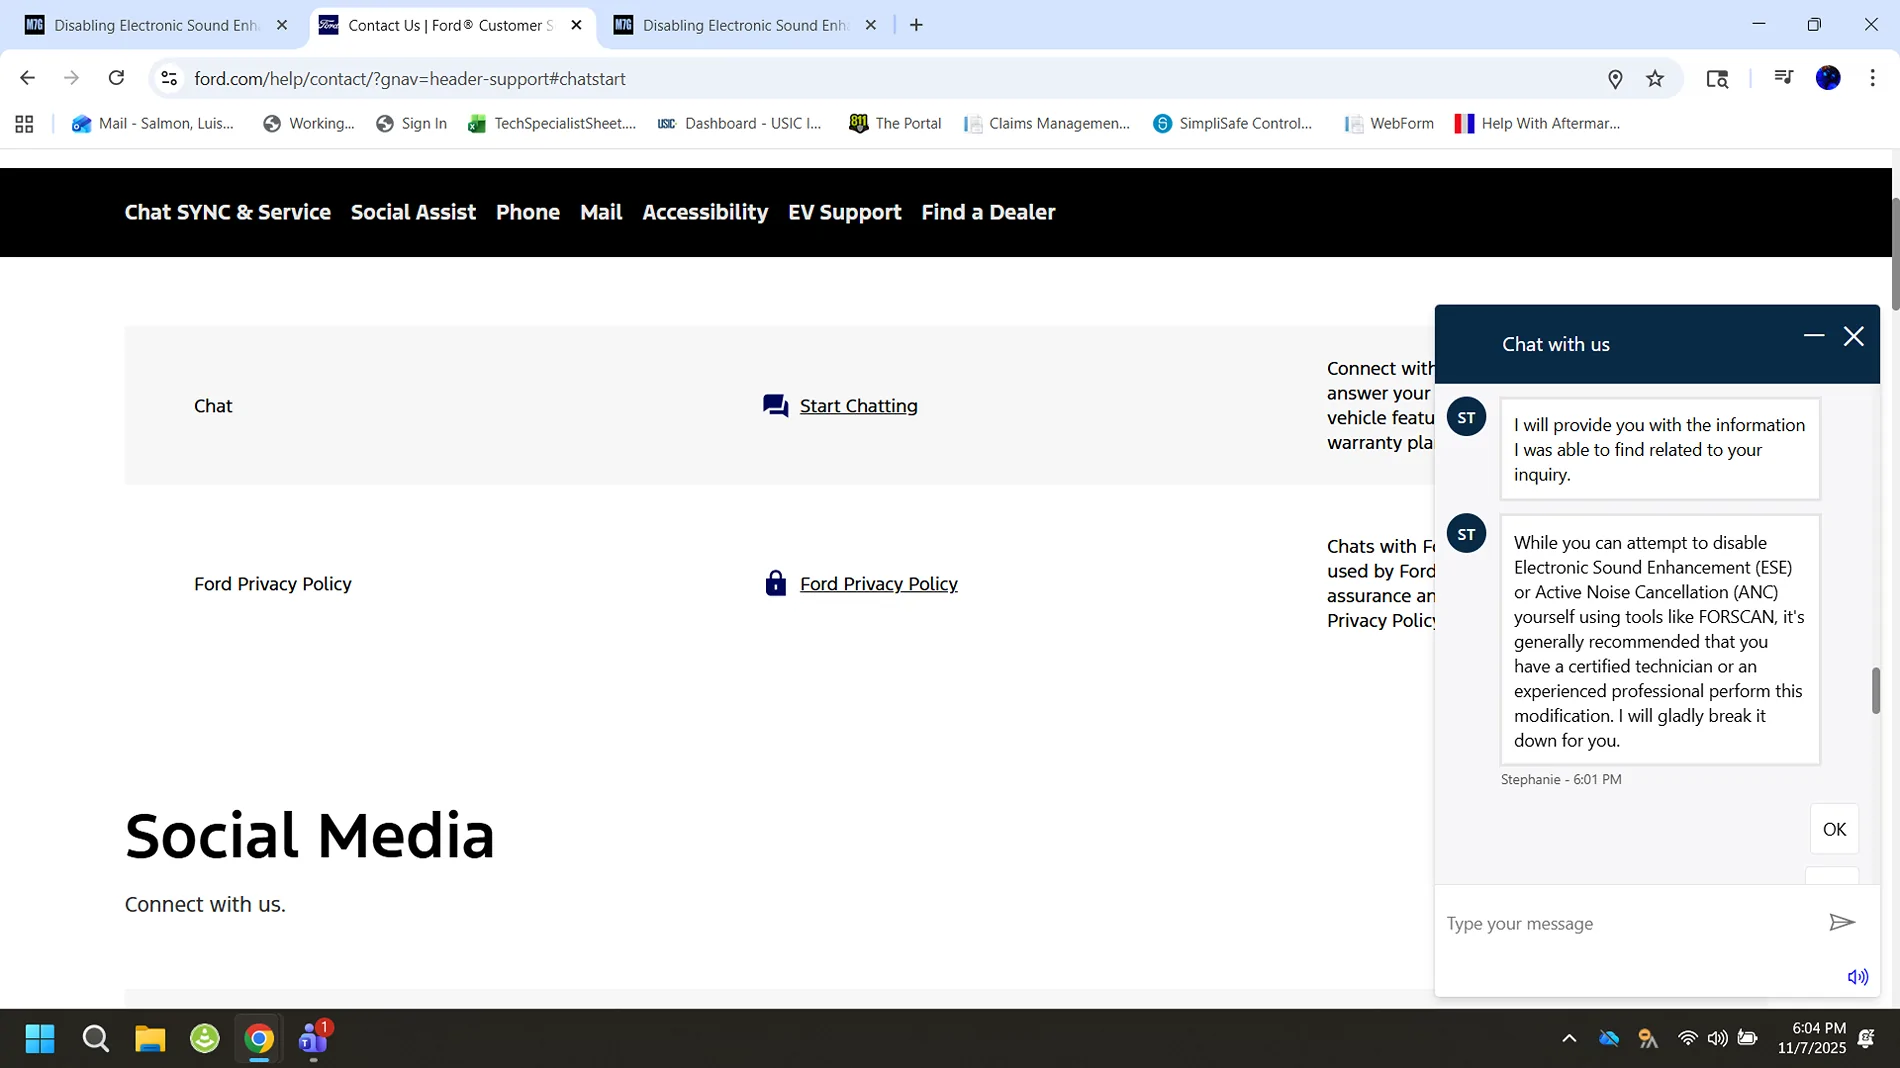Click the Start Chatting link
The height and width of the screenshot is (1068, 1900).
(859, 406)
